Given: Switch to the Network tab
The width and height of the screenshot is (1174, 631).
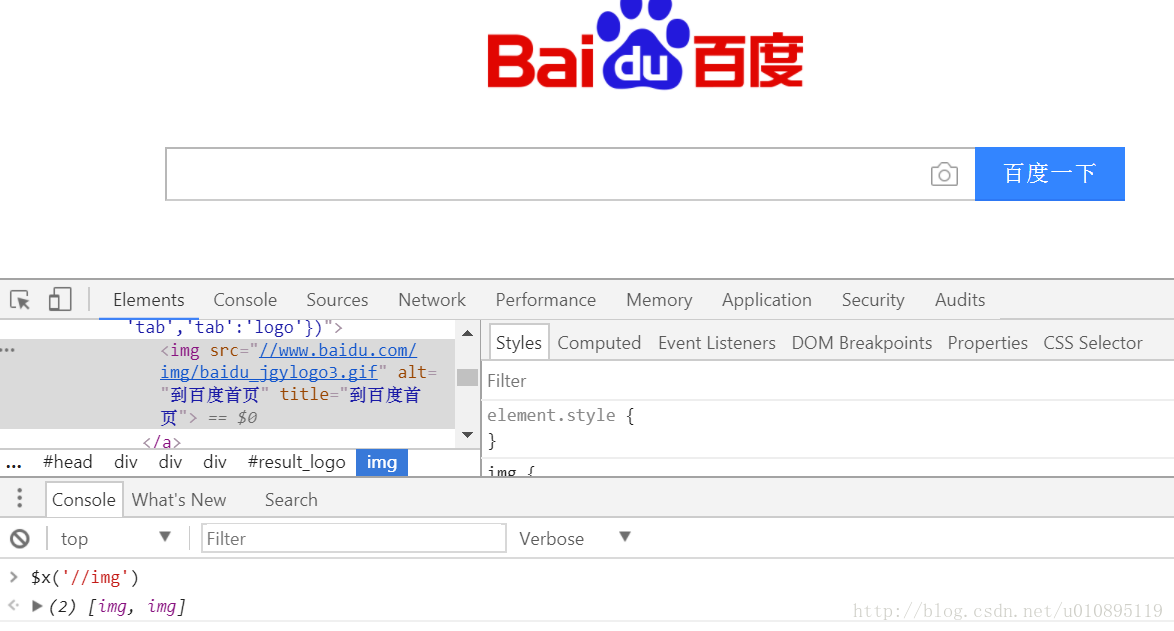Looking at the screenshot, I should (x=432, y=300).
